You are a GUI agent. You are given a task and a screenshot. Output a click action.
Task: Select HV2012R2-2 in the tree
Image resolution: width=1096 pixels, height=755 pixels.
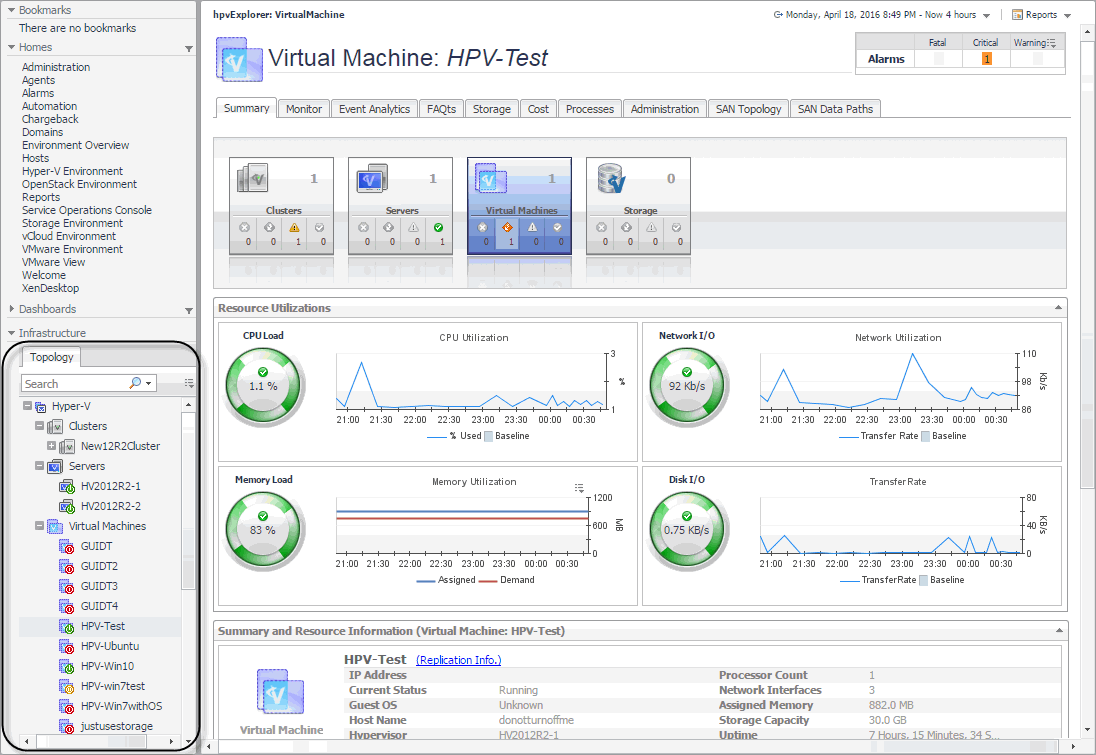[x=111, y=506]
